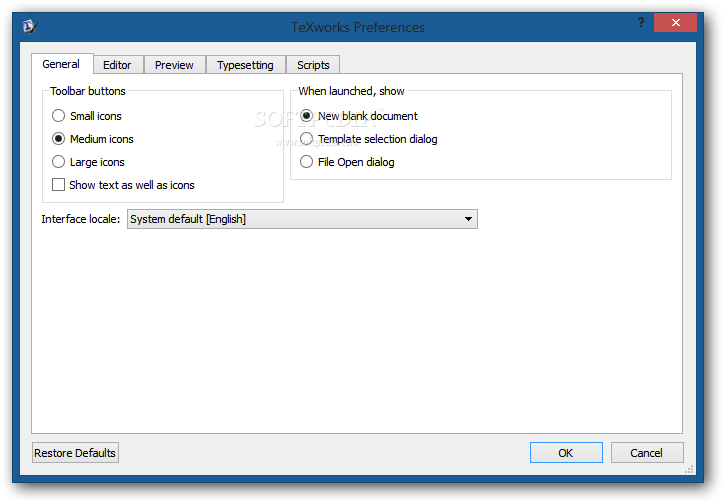Go to the Scripts tab
Image resolution: width=724 pixels, height=503 pixels.
[313, 65]
